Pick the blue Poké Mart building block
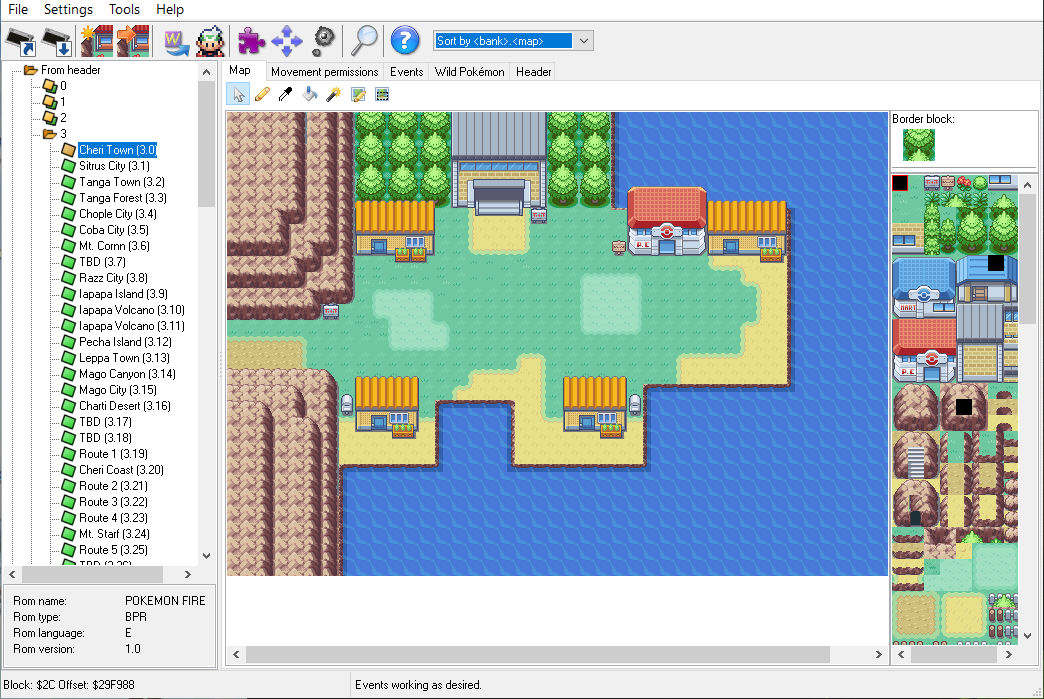1044x699 pixels. coord(923,288)
